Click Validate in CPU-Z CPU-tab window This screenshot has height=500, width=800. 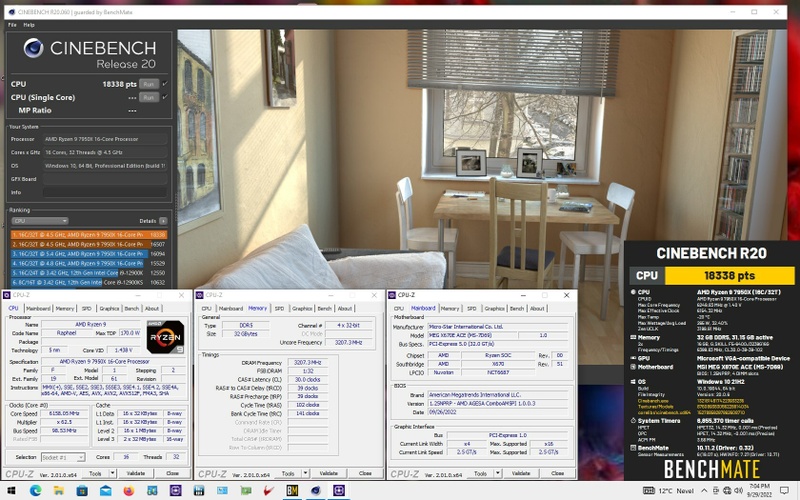click(136, 473)
